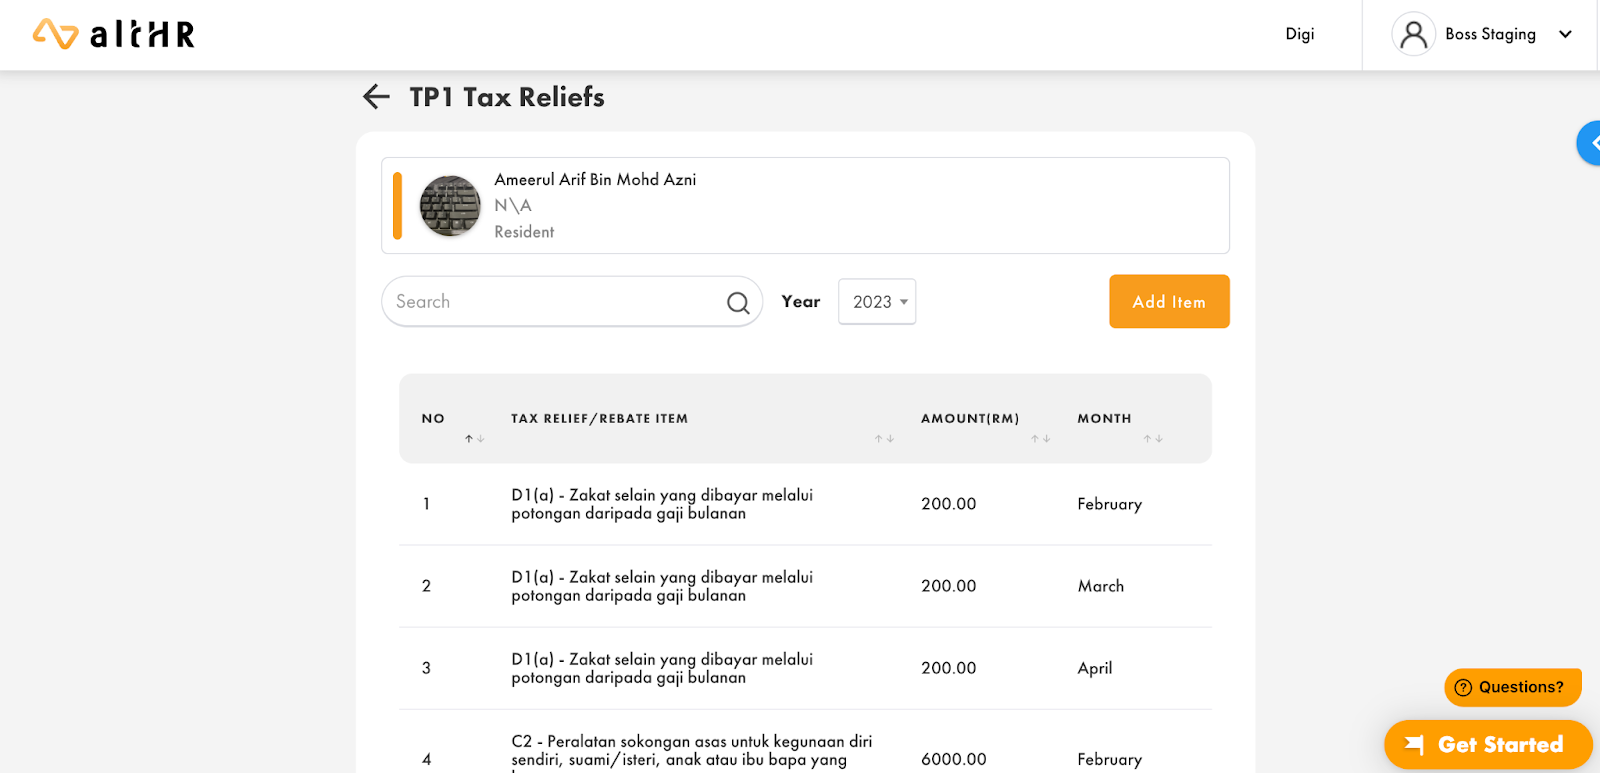The width and height of the screenshot is (1600, 773).
Task: Click the althHR logo
Action: tap(112, 33)
